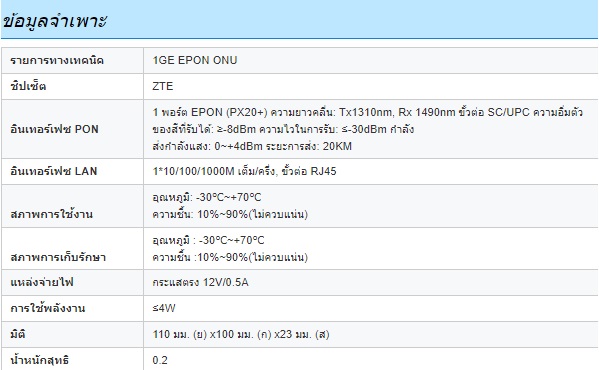Click the 12V/0.5A power value
The image size is (599, 370).
pyautogui.click(x=201, y=283)
